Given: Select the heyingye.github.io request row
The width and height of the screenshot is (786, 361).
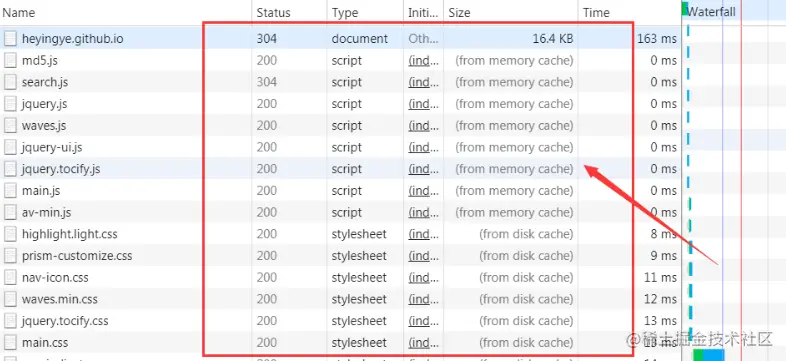Looking at the screenshot, I should click(x=340, y=39).
